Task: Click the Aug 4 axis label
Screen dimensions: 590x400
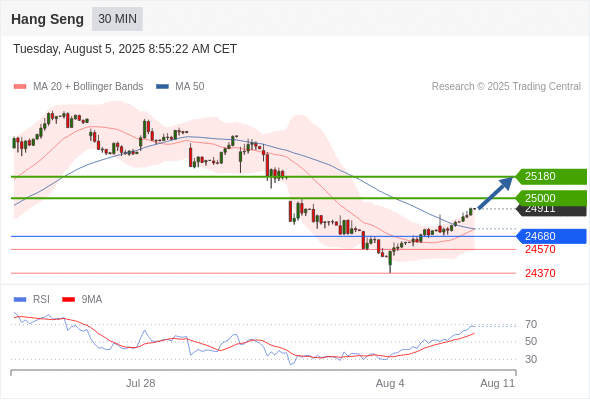Action: click(x=390, y=383)
